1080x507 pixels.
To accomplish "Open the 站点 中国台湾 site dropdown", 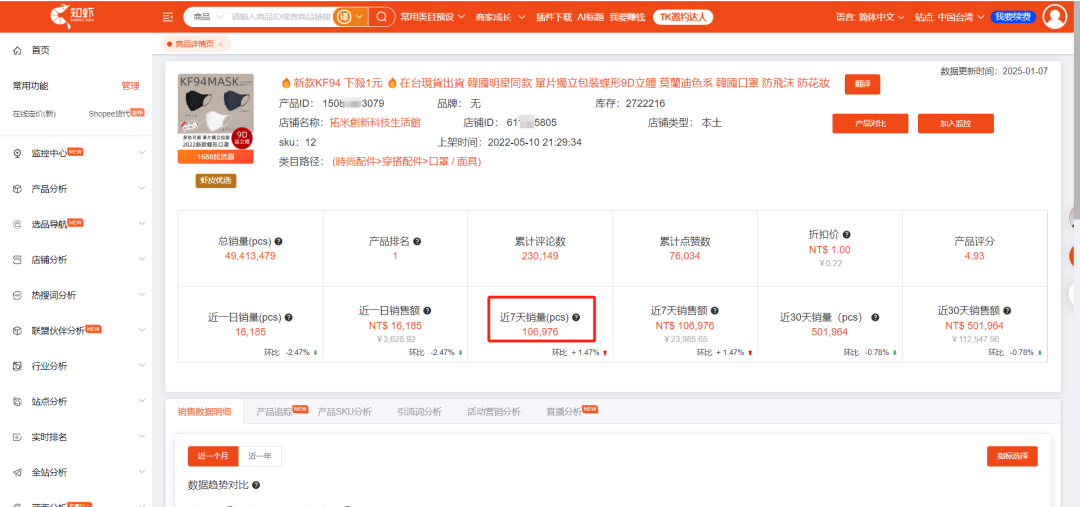I will [x=950, y=17].
